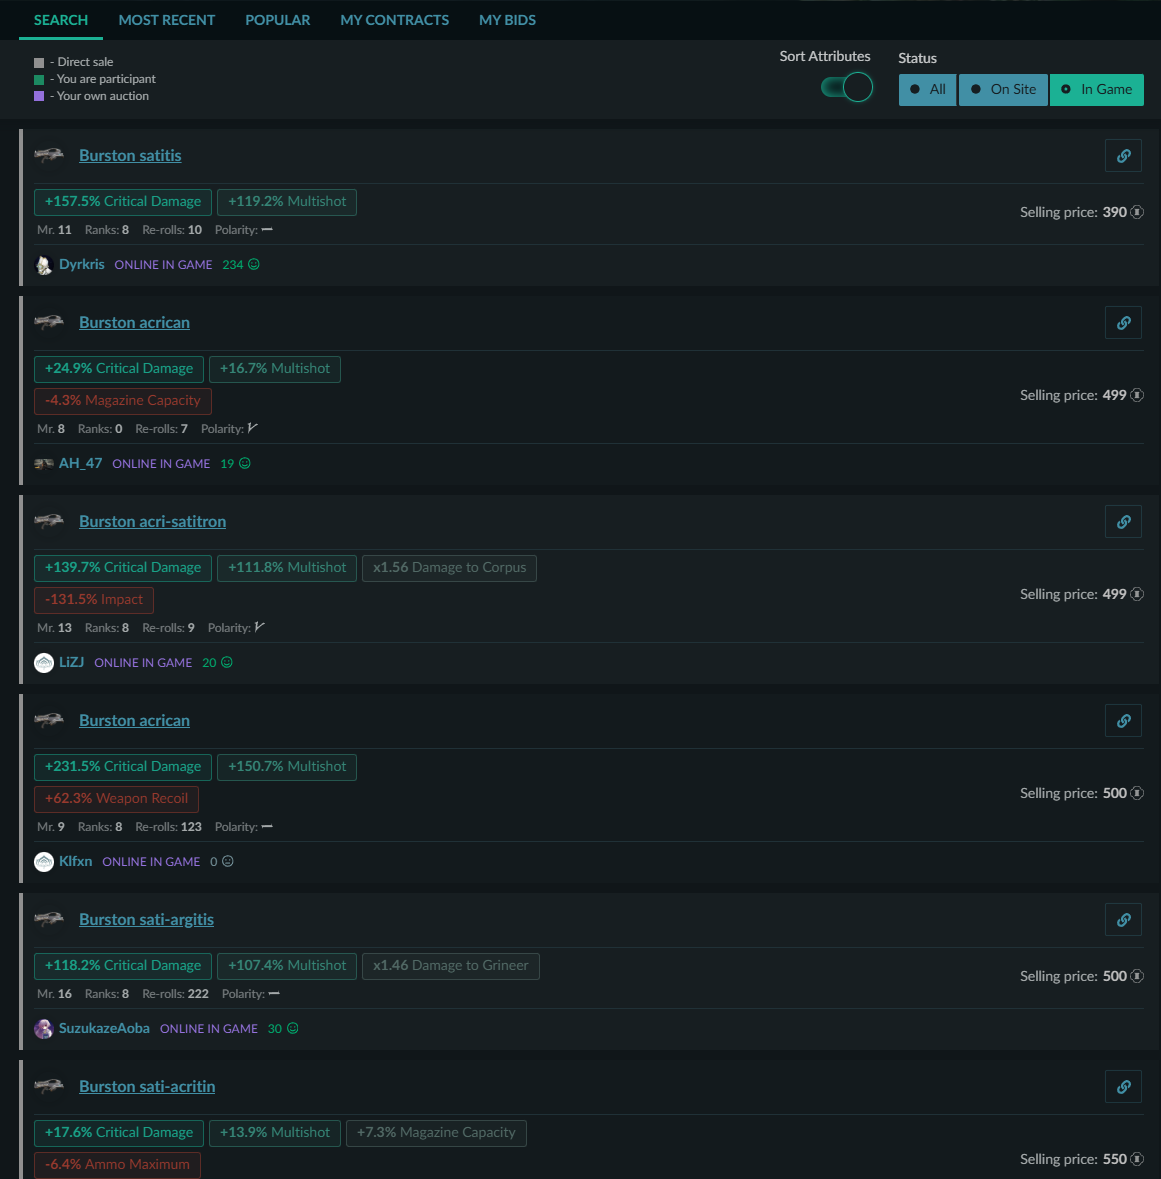View SuzukazeAoba seller profile
The height and width of the screenshot is (1179, 1161).
(x=105, y=1029)
